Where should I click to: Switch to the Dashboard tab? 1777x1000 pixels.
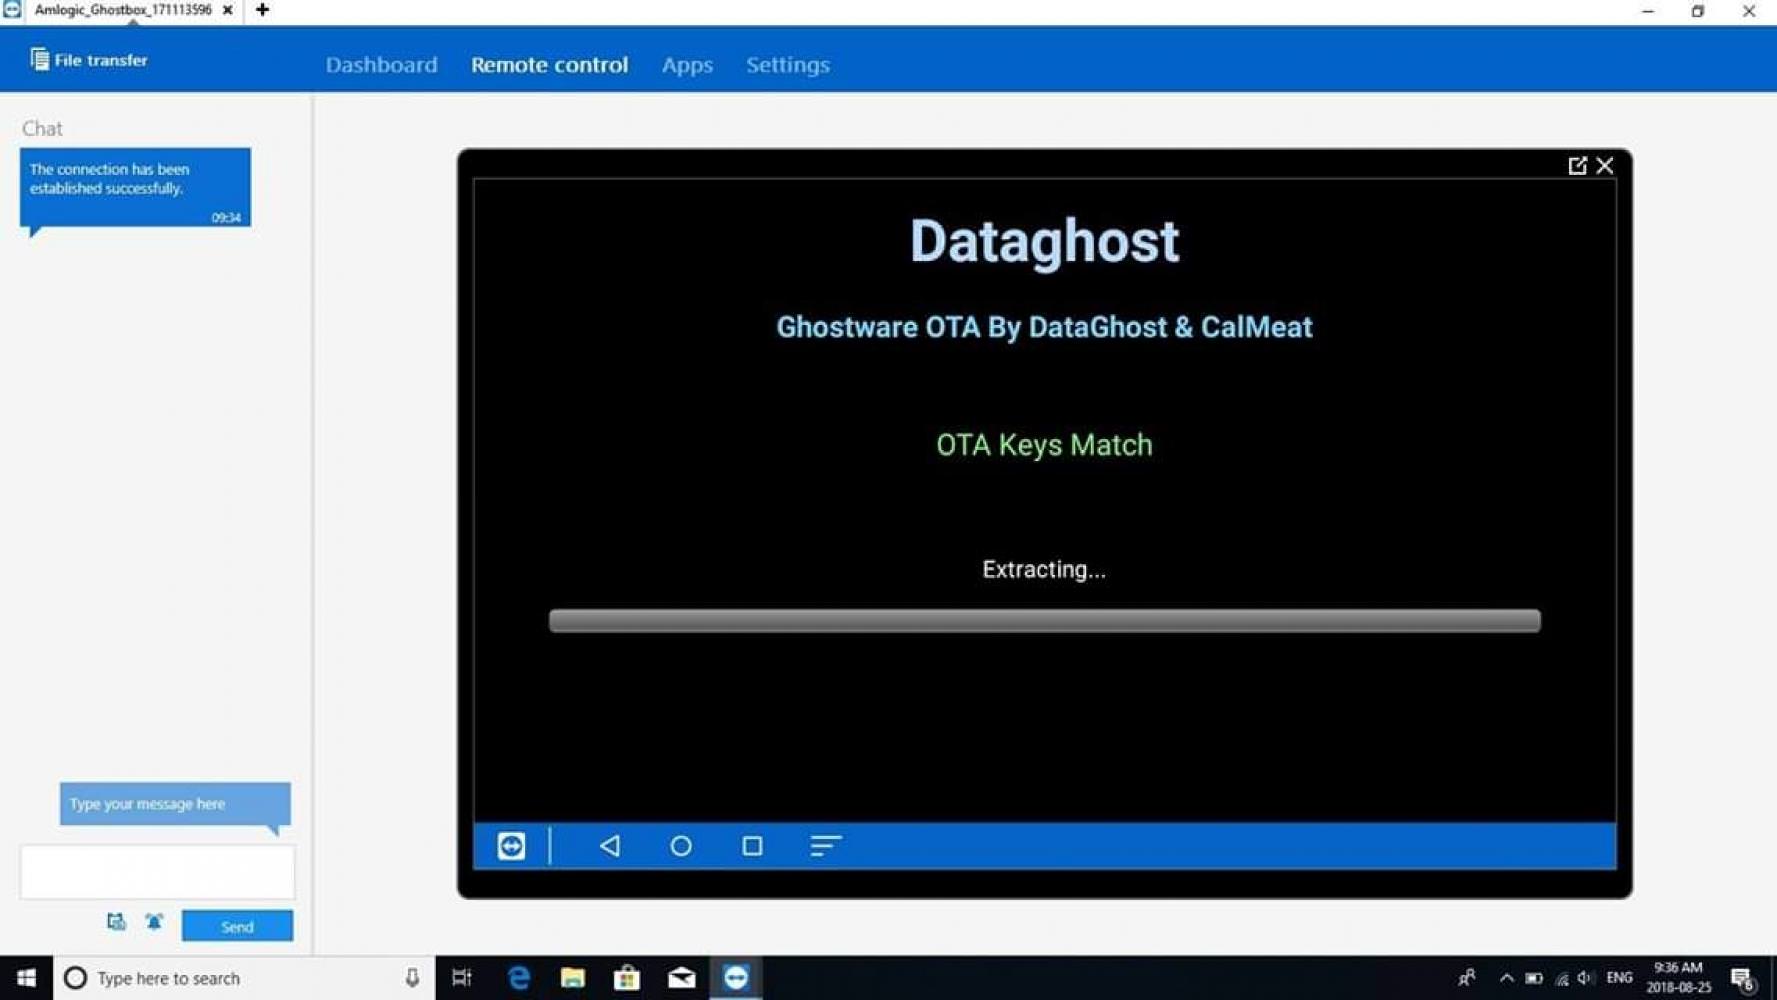coord(381,65)
